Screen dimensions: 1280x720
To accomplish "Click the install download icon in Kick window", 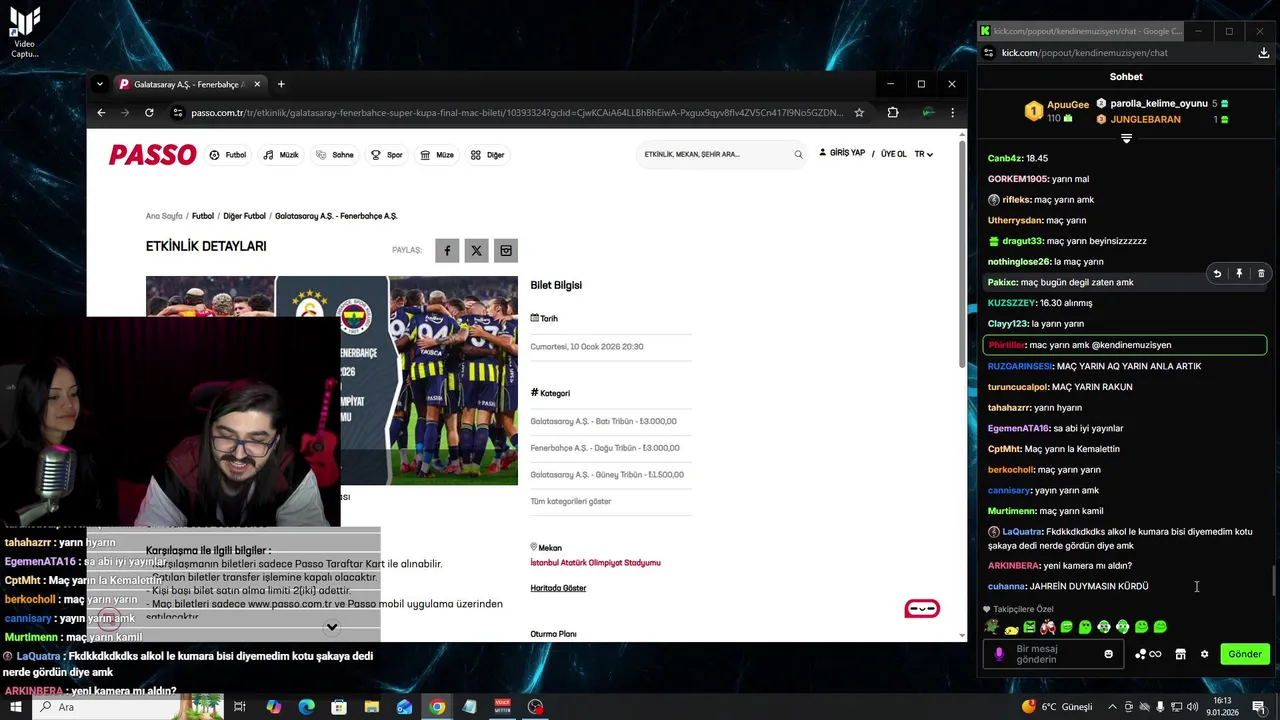I will [x=1264, y=53].
